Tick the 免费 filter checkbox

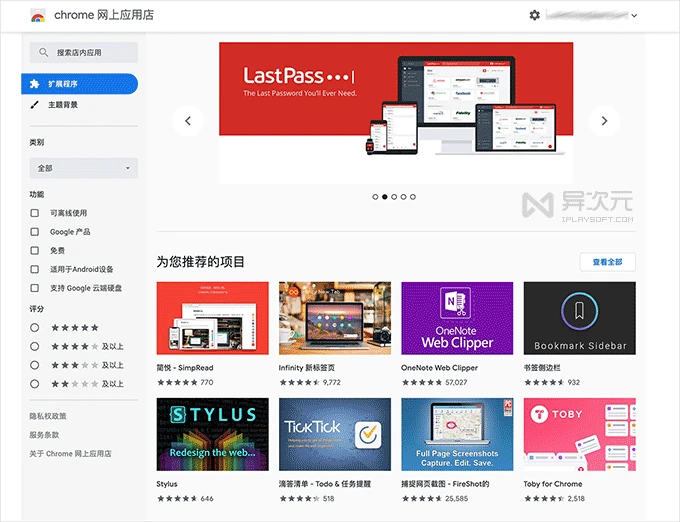click(x=35, y=250)
